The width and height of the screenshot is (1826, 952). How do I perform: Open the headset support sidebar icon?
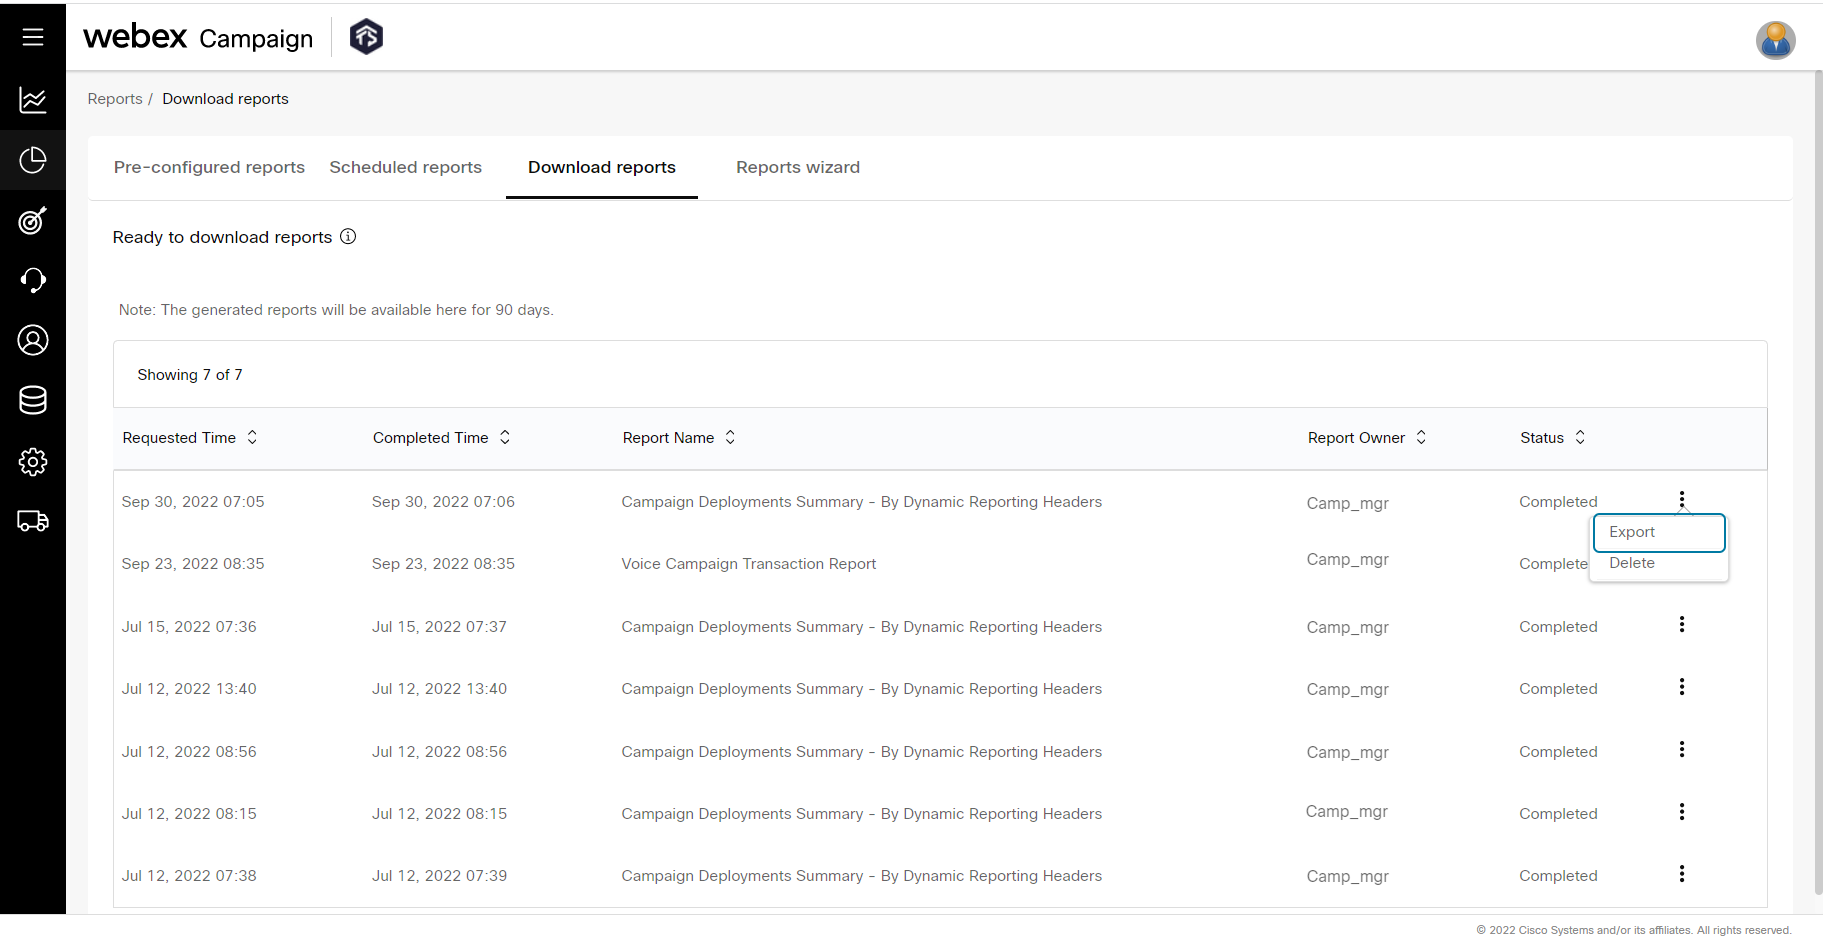(x=33, y=280)
